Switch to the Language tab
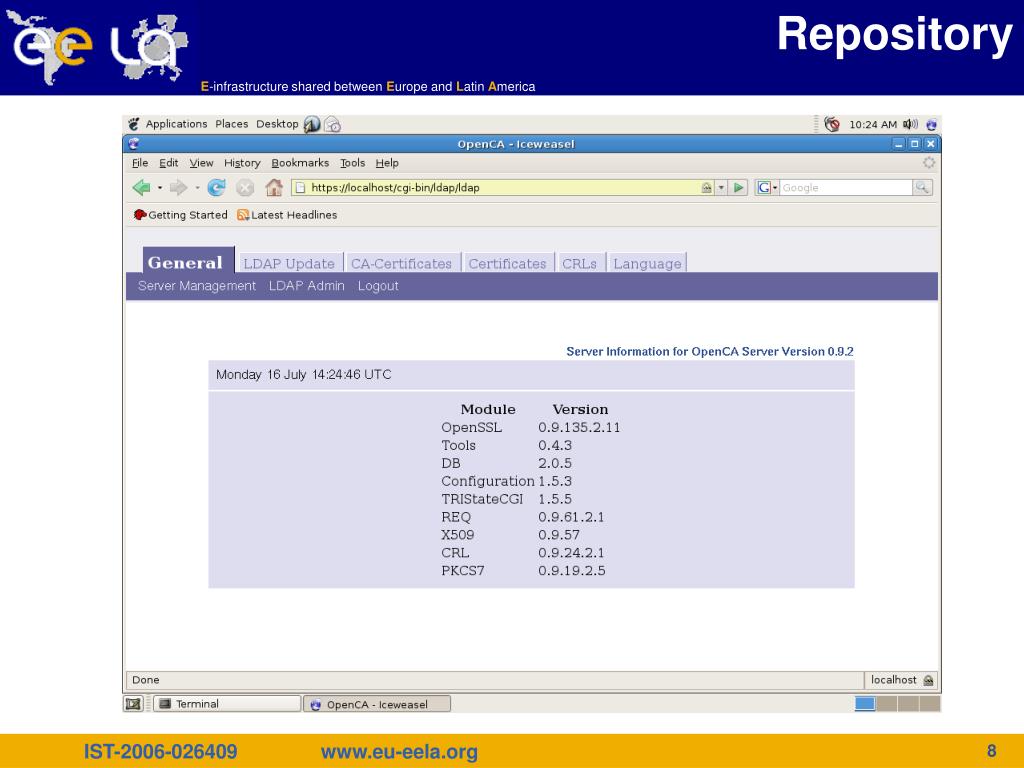Viewport: 1024px width, 768px height. pos(647,263)
